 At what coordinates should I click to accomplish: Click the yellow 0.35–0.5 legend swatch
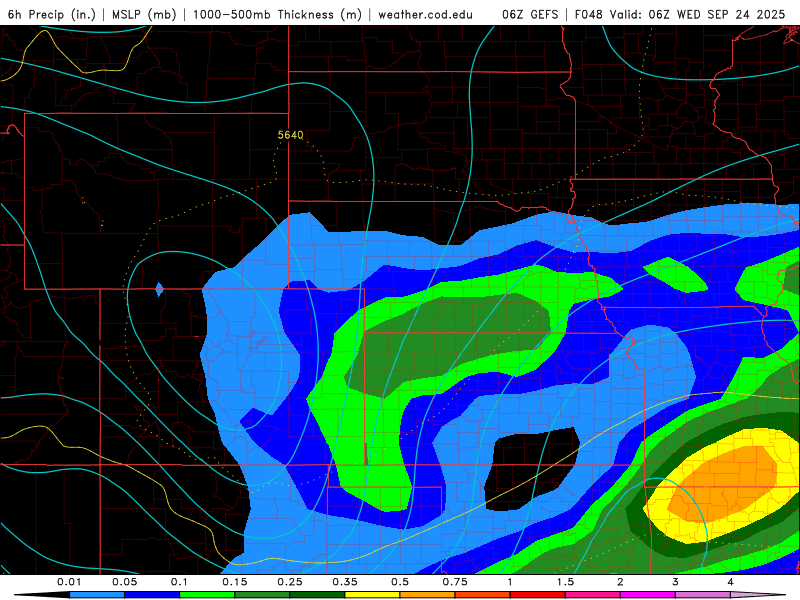click(372, 595)
